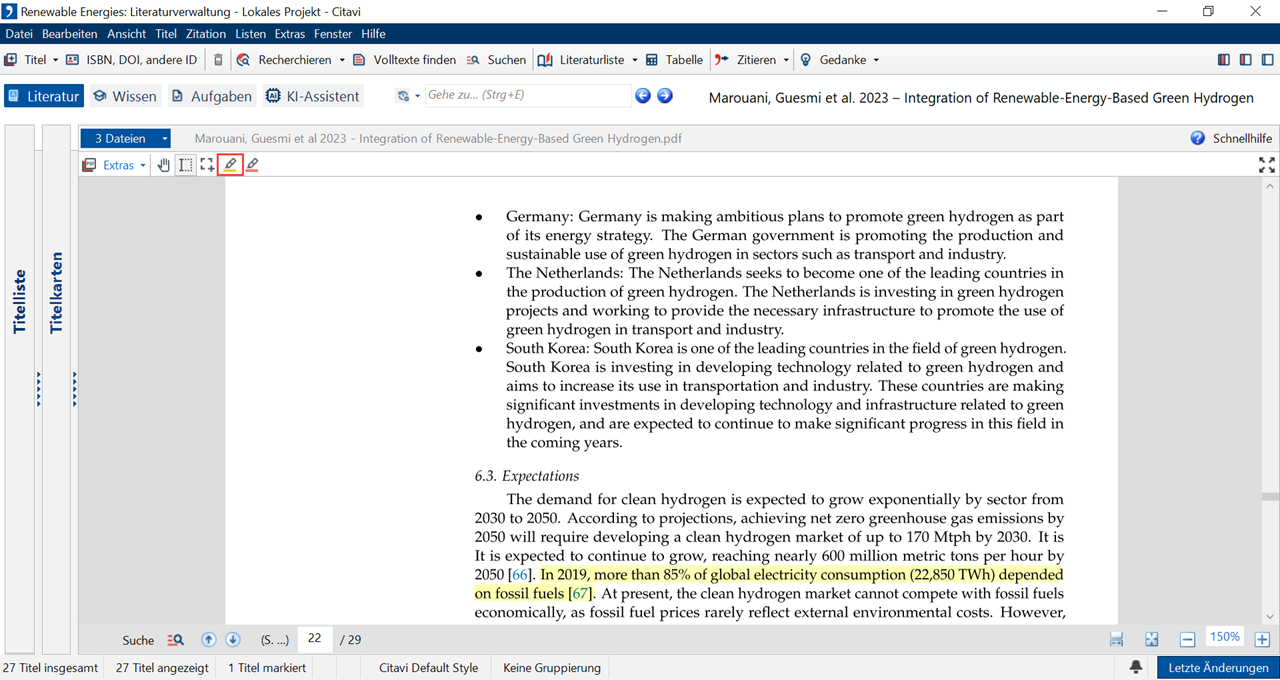Open notifications bell in status bar

(1136, 667)
